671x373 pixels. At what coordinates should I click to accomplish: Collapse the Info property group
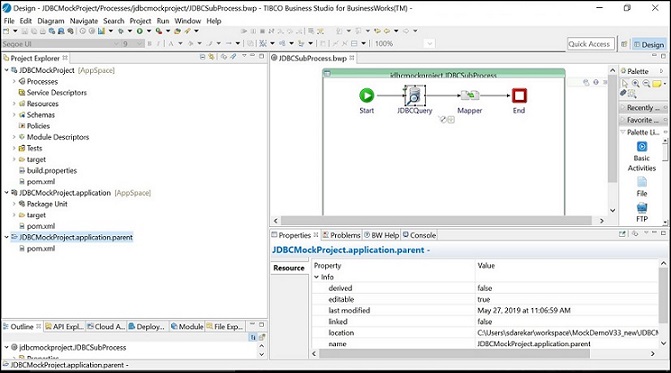[x=317, y=277]
